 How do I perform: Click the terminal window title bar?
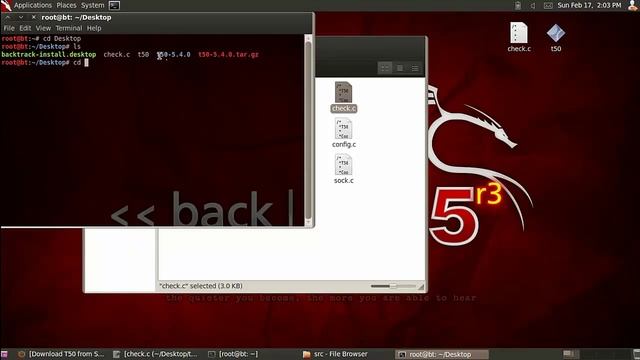[158, 18]
